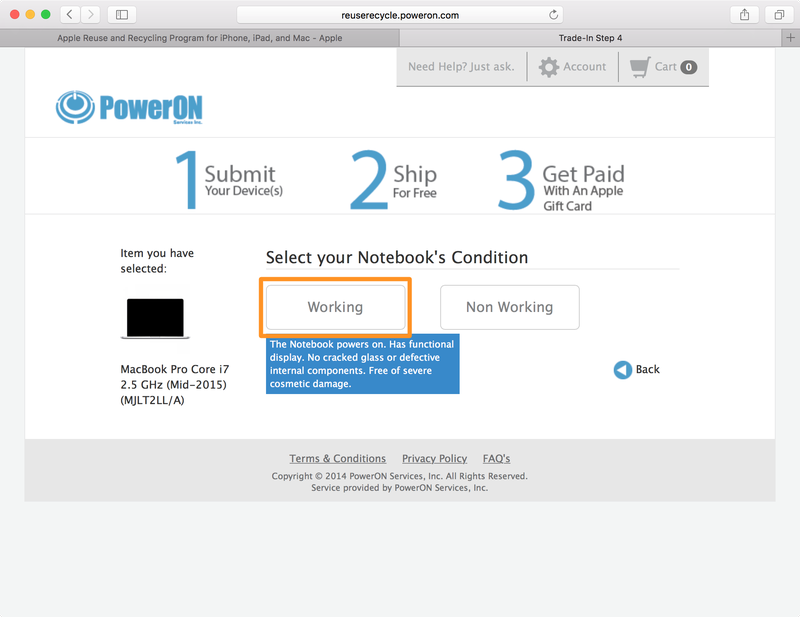
Task: Reload the page with the refresh icon
Action: (x=554, y=15)
